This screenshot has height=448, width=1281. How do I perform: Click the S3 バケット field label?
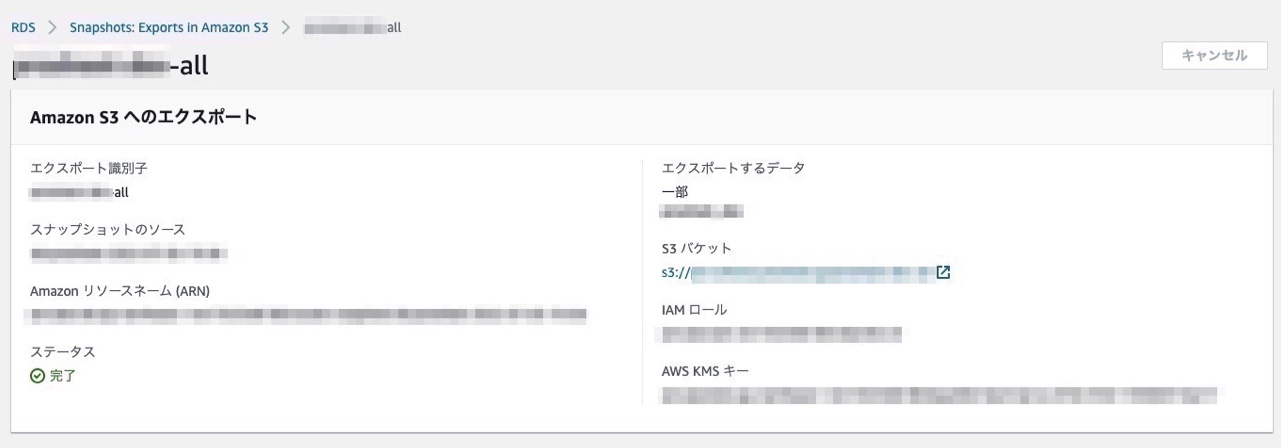click(x=697, y=248)
